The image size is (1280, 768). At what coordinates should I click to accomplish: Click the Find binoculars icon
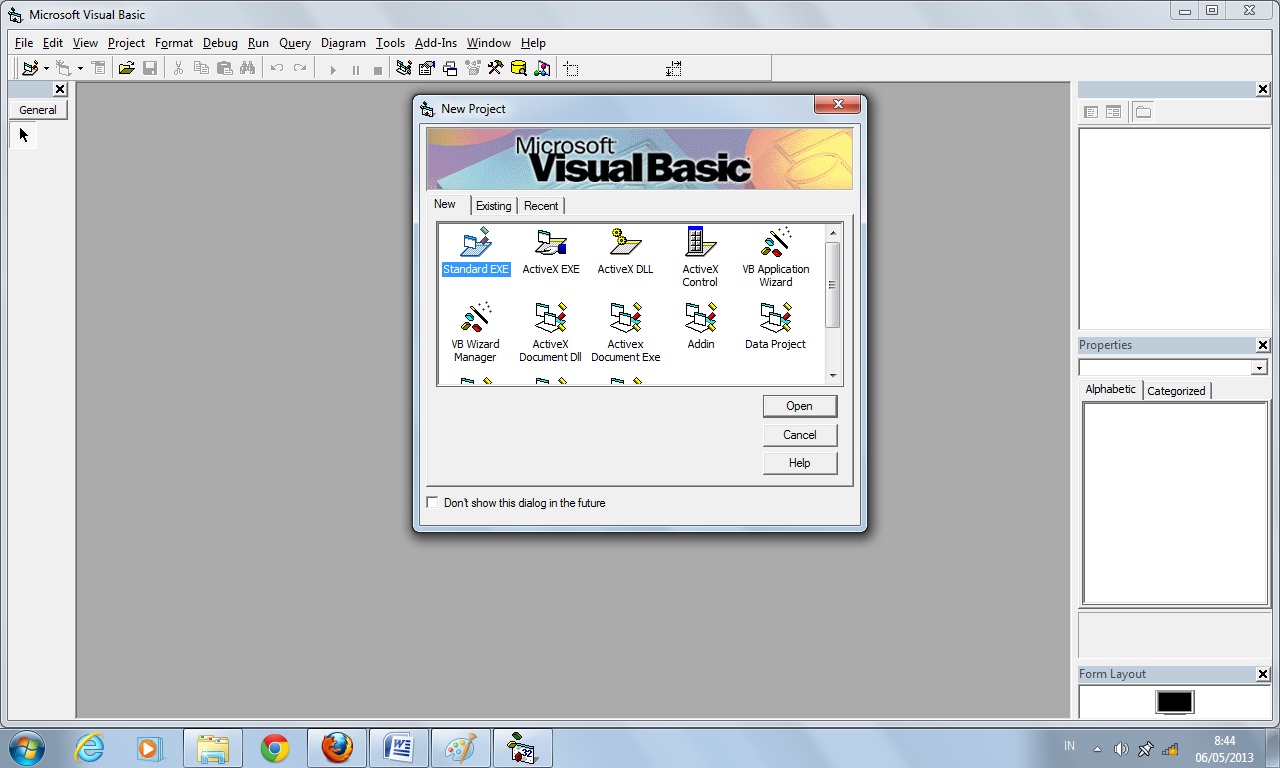point(247,68)
